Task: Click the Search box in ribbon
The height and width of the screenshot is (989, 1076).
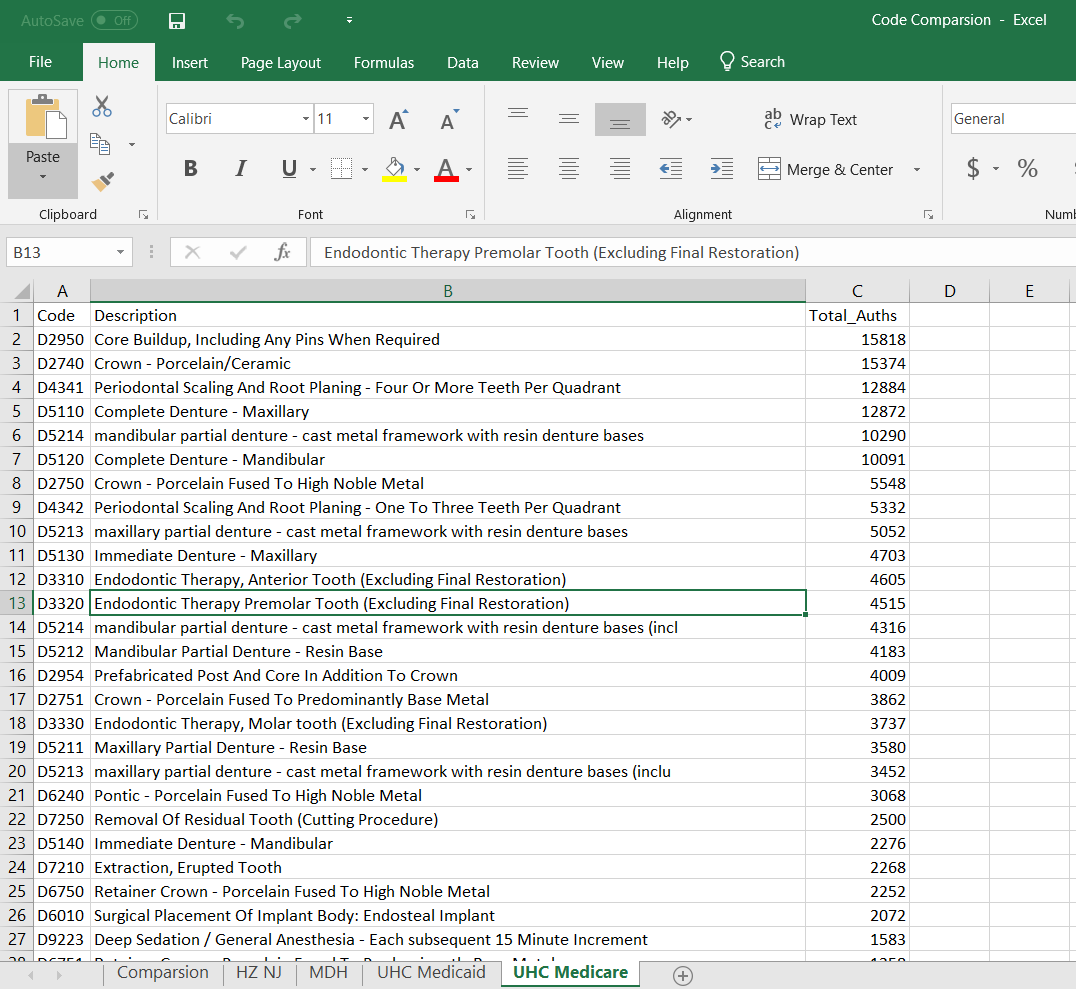Action: point(752,61)
